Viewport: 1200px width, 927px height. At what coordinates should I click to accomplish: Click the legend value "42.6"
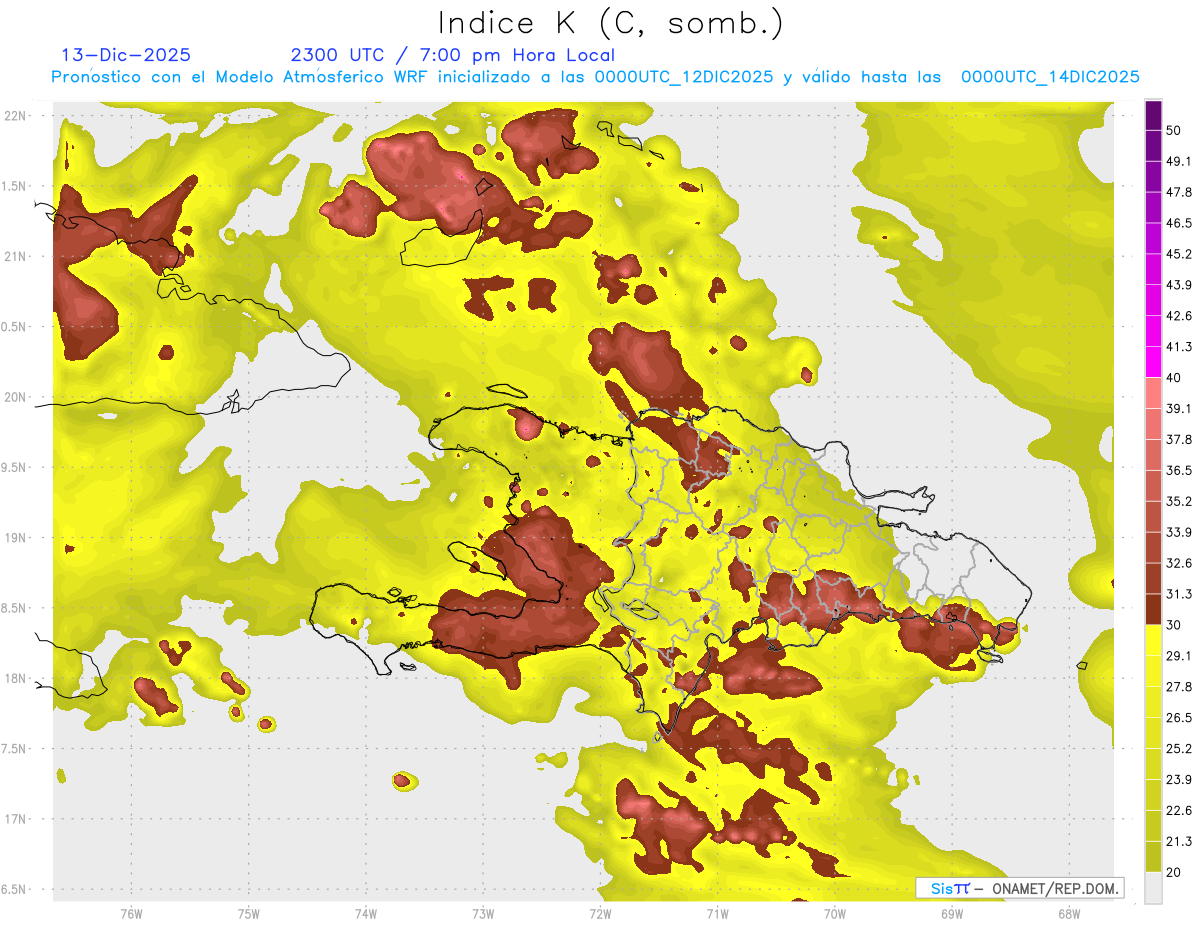(x=1179, y=316)
